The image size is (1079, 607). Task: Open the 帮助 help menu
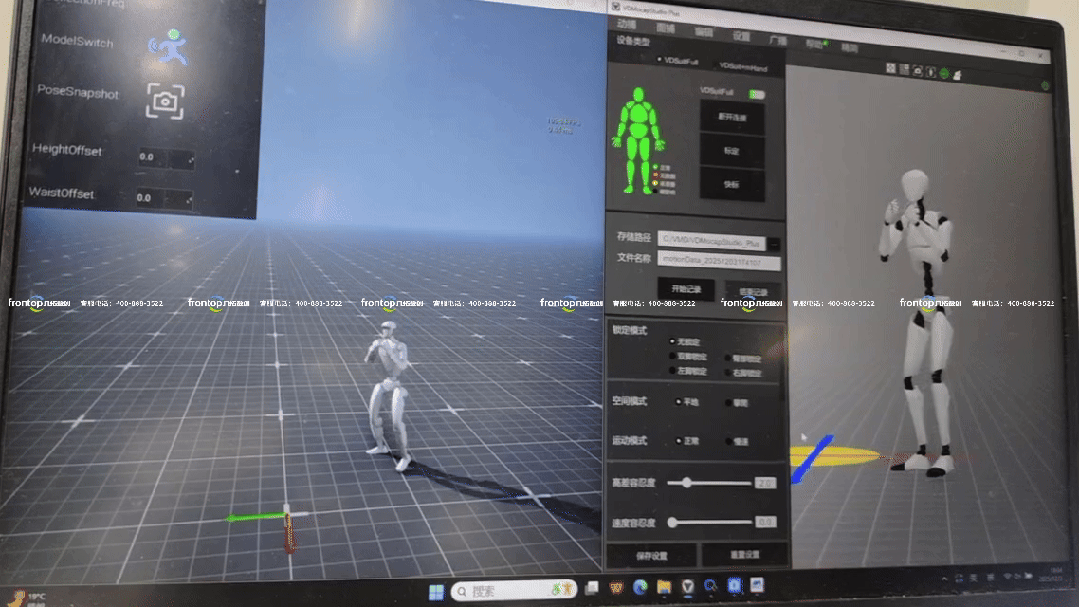pyautogui.click(x=815, y=44)
